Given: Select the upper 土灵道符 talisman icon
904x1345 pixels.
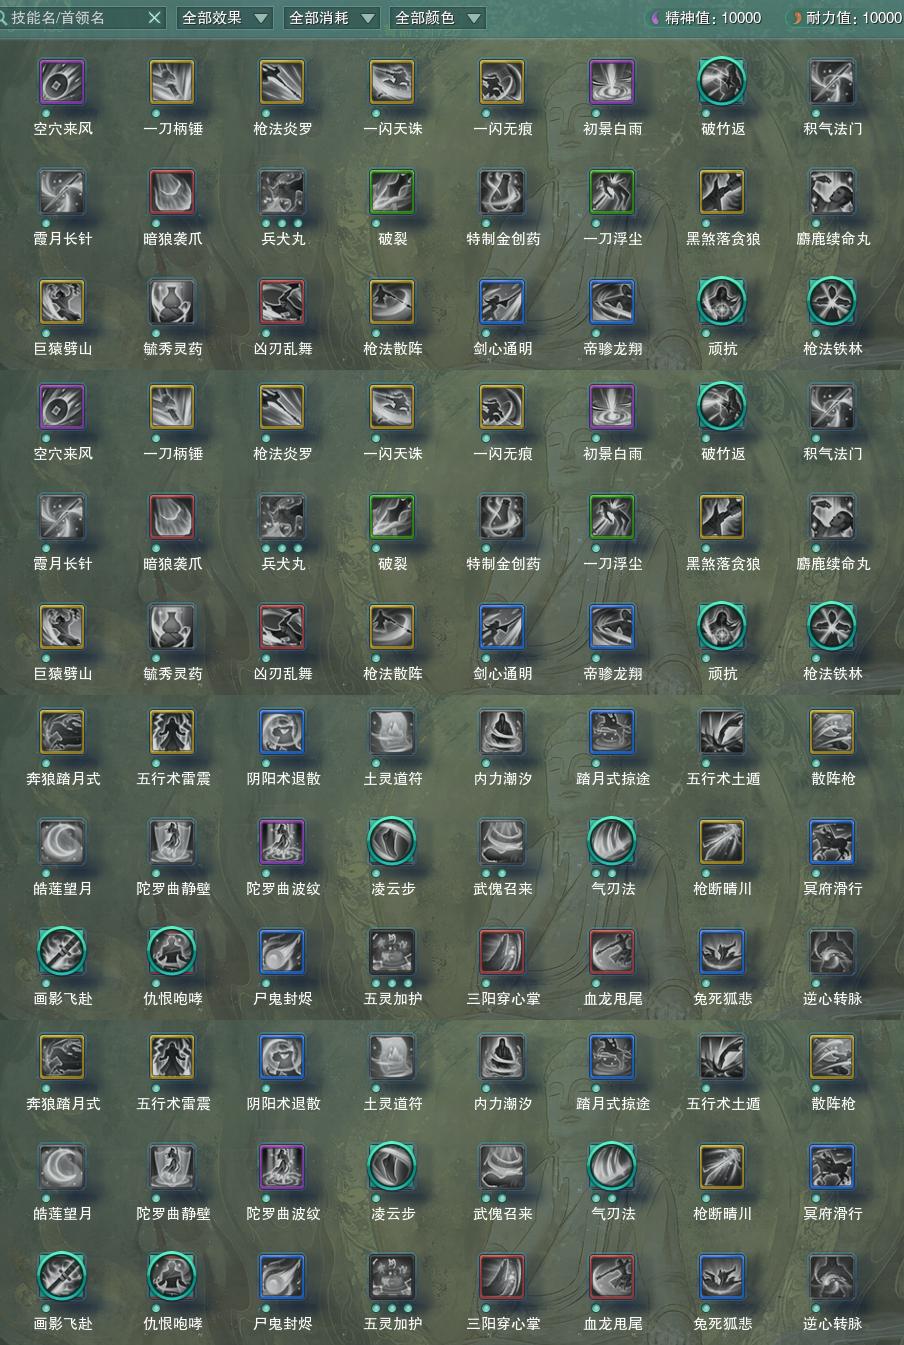Looking at the screenshot, I should [x=392, y=732].
